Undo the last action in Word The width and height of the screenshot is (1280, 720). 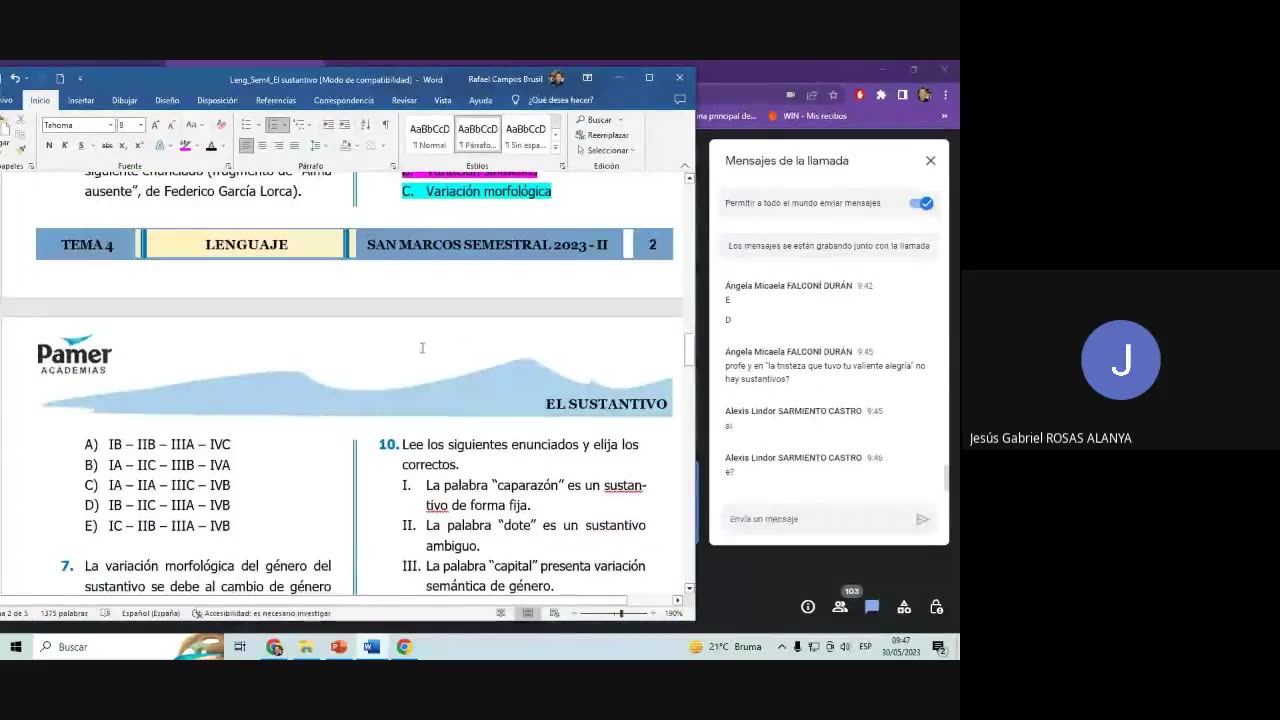coord(14,79)
